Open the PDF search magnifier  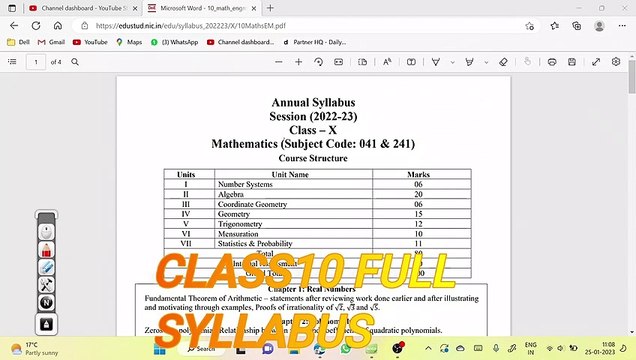75,62
